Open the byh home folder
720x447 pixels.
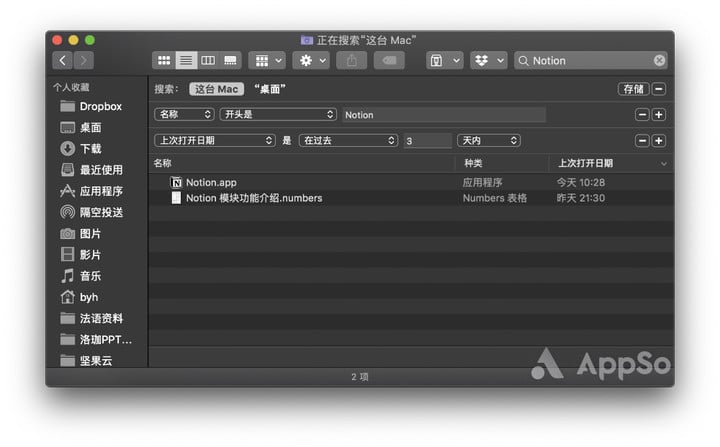(x=97, y=297)
